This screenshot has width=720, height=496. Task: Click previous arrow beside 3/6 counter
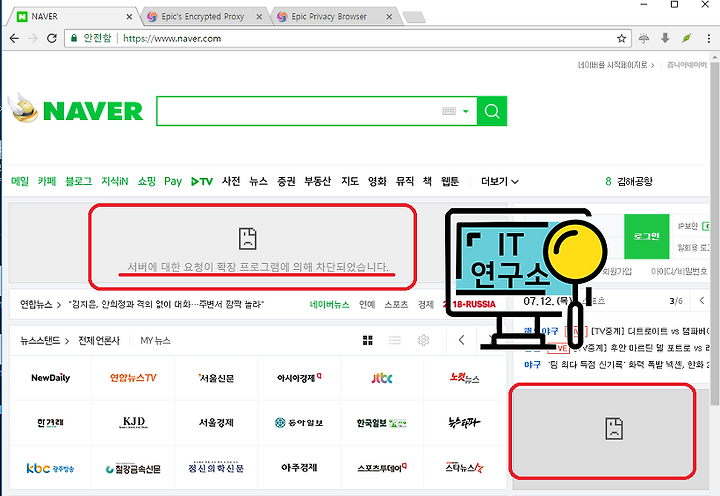[702, 301]
